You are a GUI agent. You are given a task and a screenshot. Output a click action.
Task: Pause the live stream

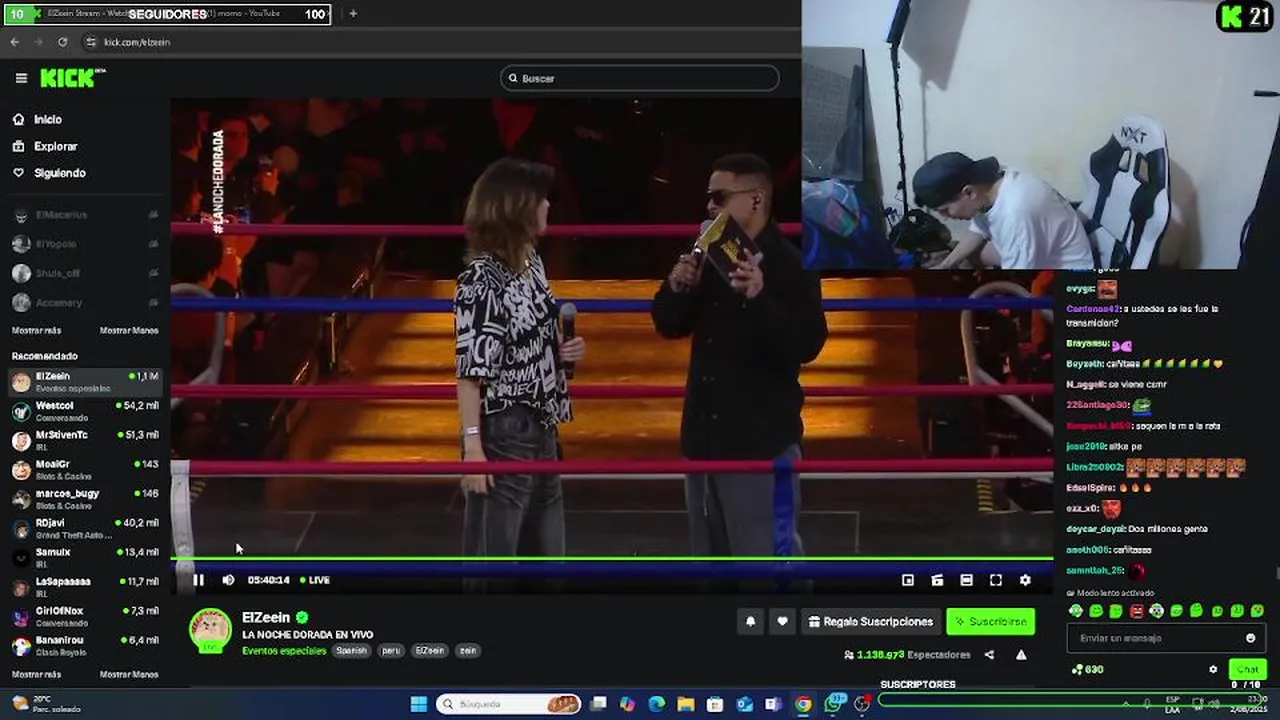tap(198, 580)
